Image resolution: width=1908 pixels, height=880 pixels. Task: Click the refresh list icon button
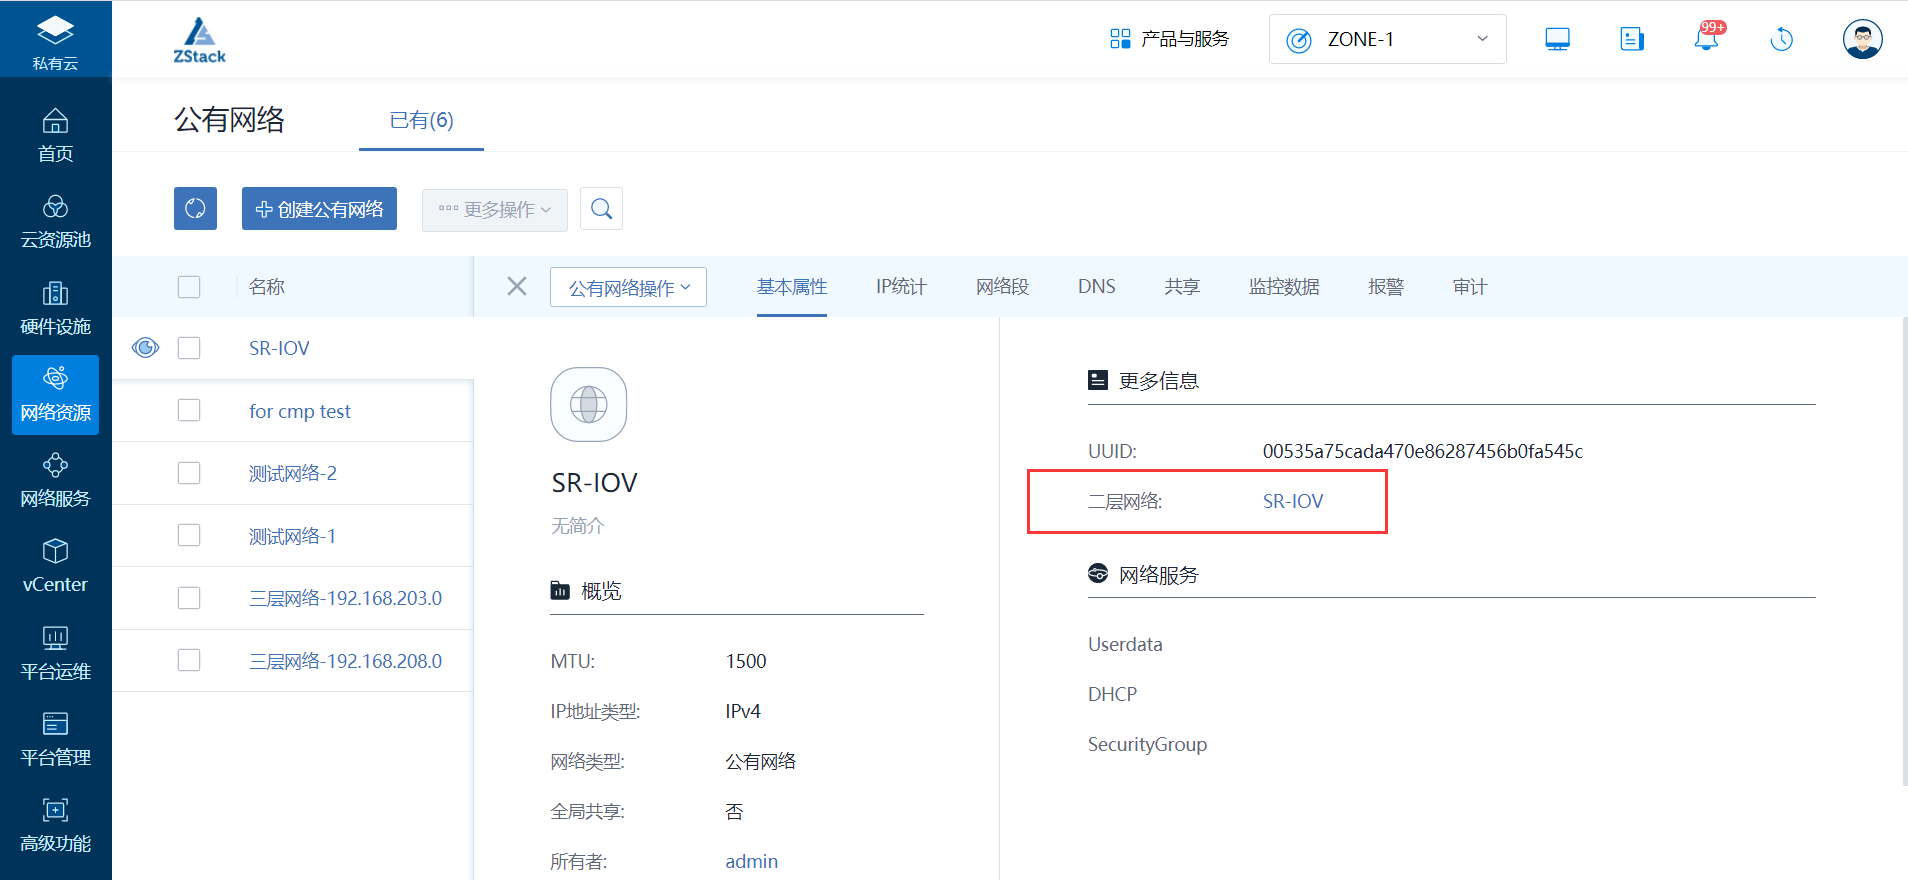click(195, 209)
